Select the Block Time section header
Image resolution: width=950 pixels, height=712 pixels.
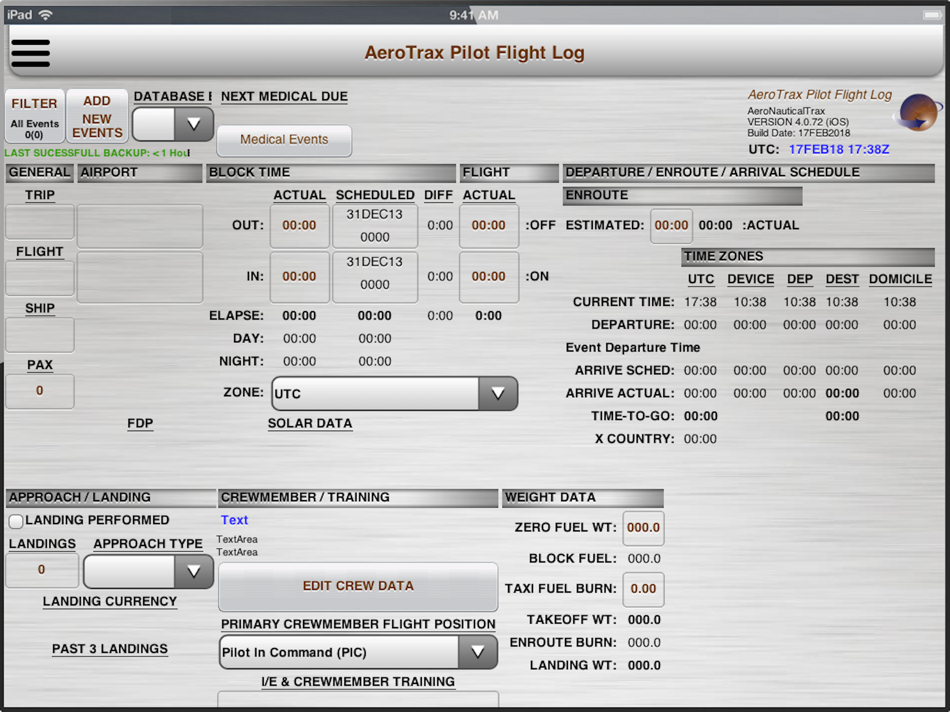point(331,173)
